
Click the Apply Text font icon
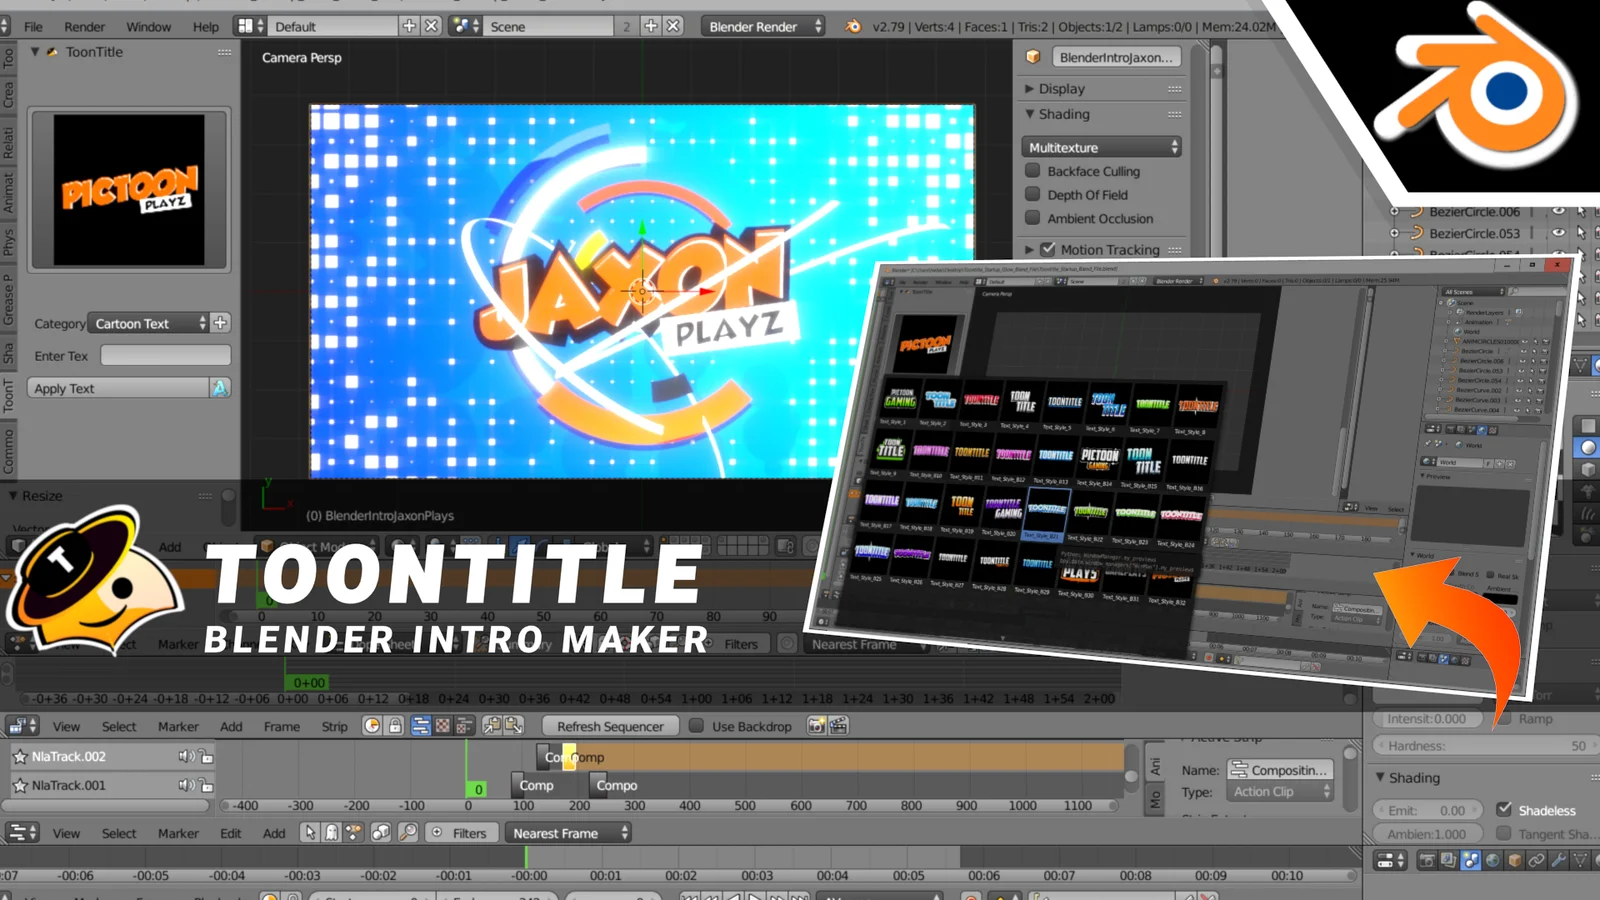(219, 388)
